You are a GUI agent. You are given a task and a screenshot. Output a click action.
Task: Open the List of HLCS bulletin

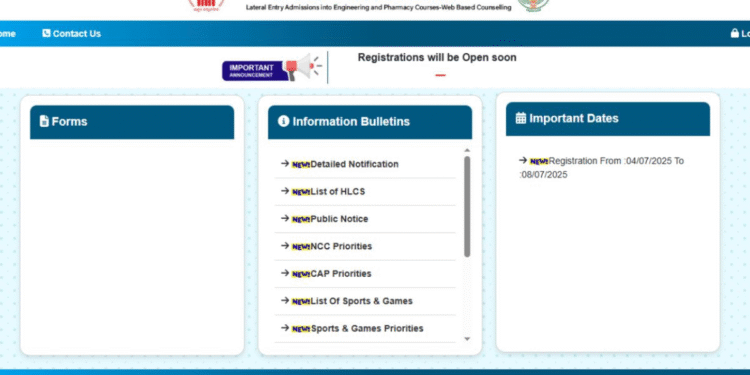coord(338,191)
